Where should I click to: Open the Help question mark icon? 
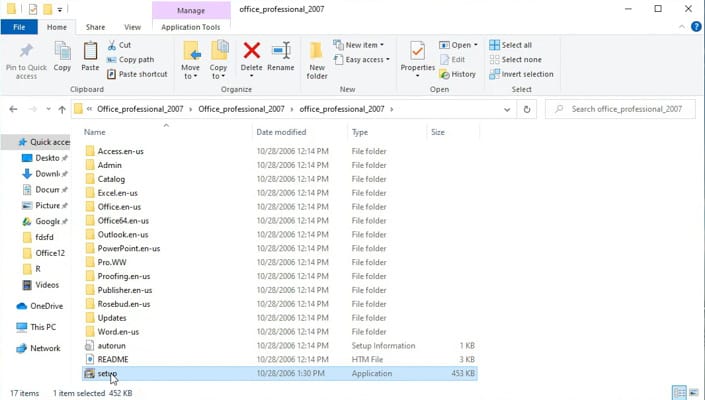coord(696,27)
